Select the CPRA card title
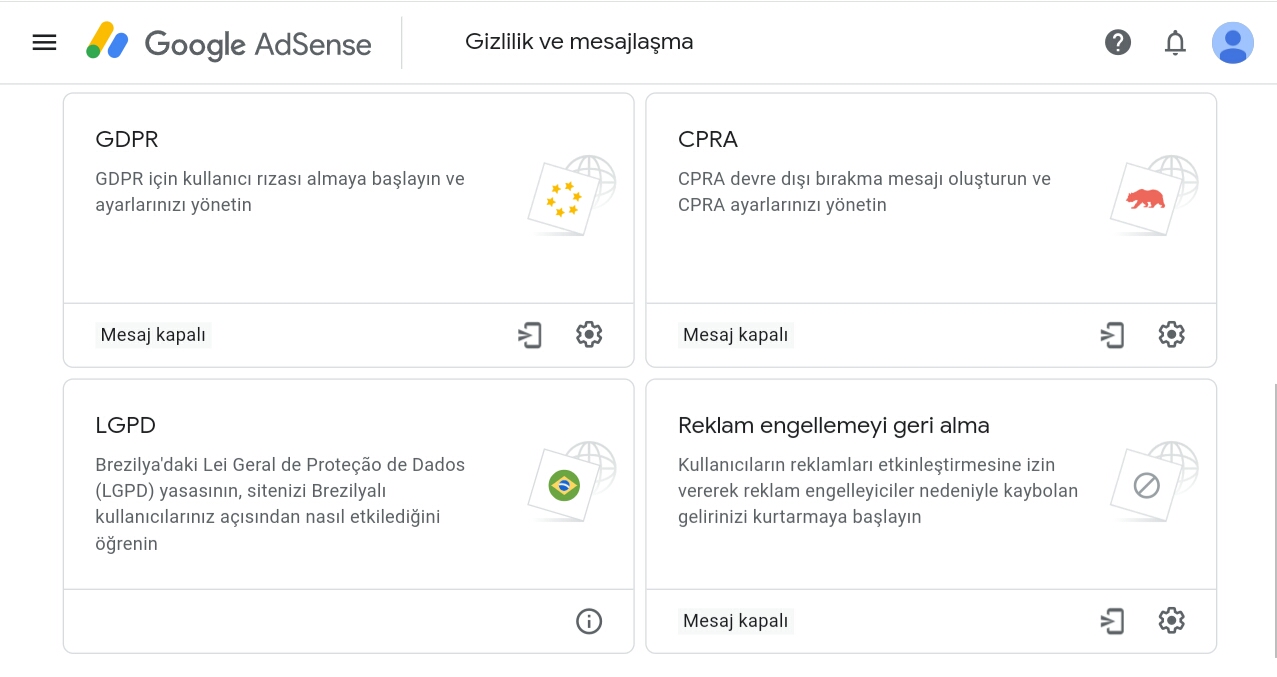 [x=708, y=139]
